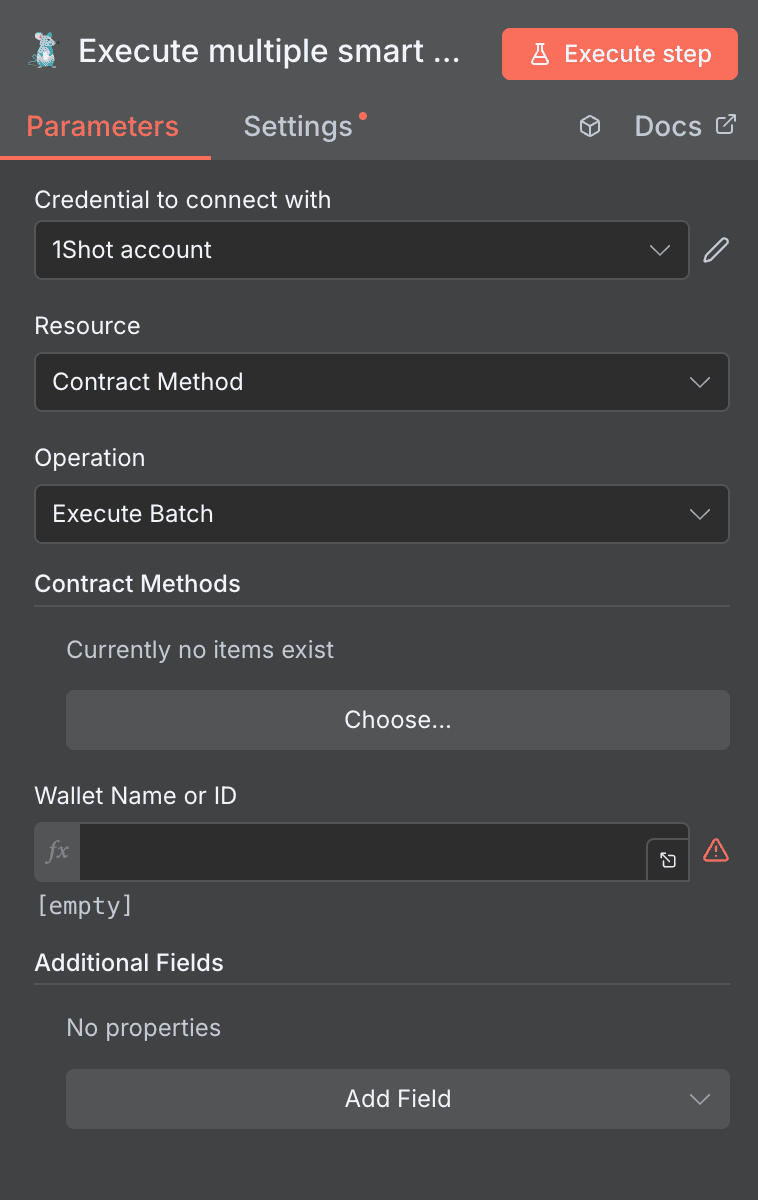
Task: Click the Contract Methods section header
Action: click(137, 584)
